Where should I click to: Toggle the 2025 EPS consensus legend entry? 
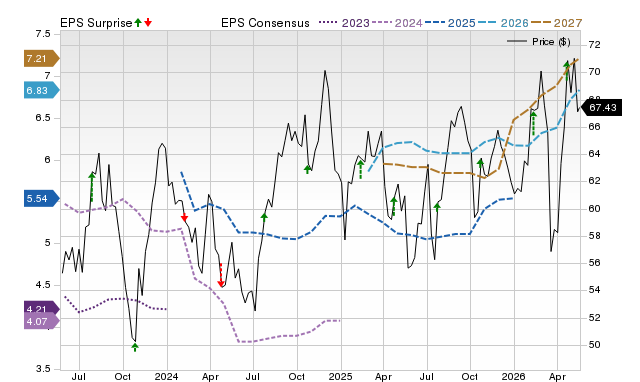tap(450, 23)
